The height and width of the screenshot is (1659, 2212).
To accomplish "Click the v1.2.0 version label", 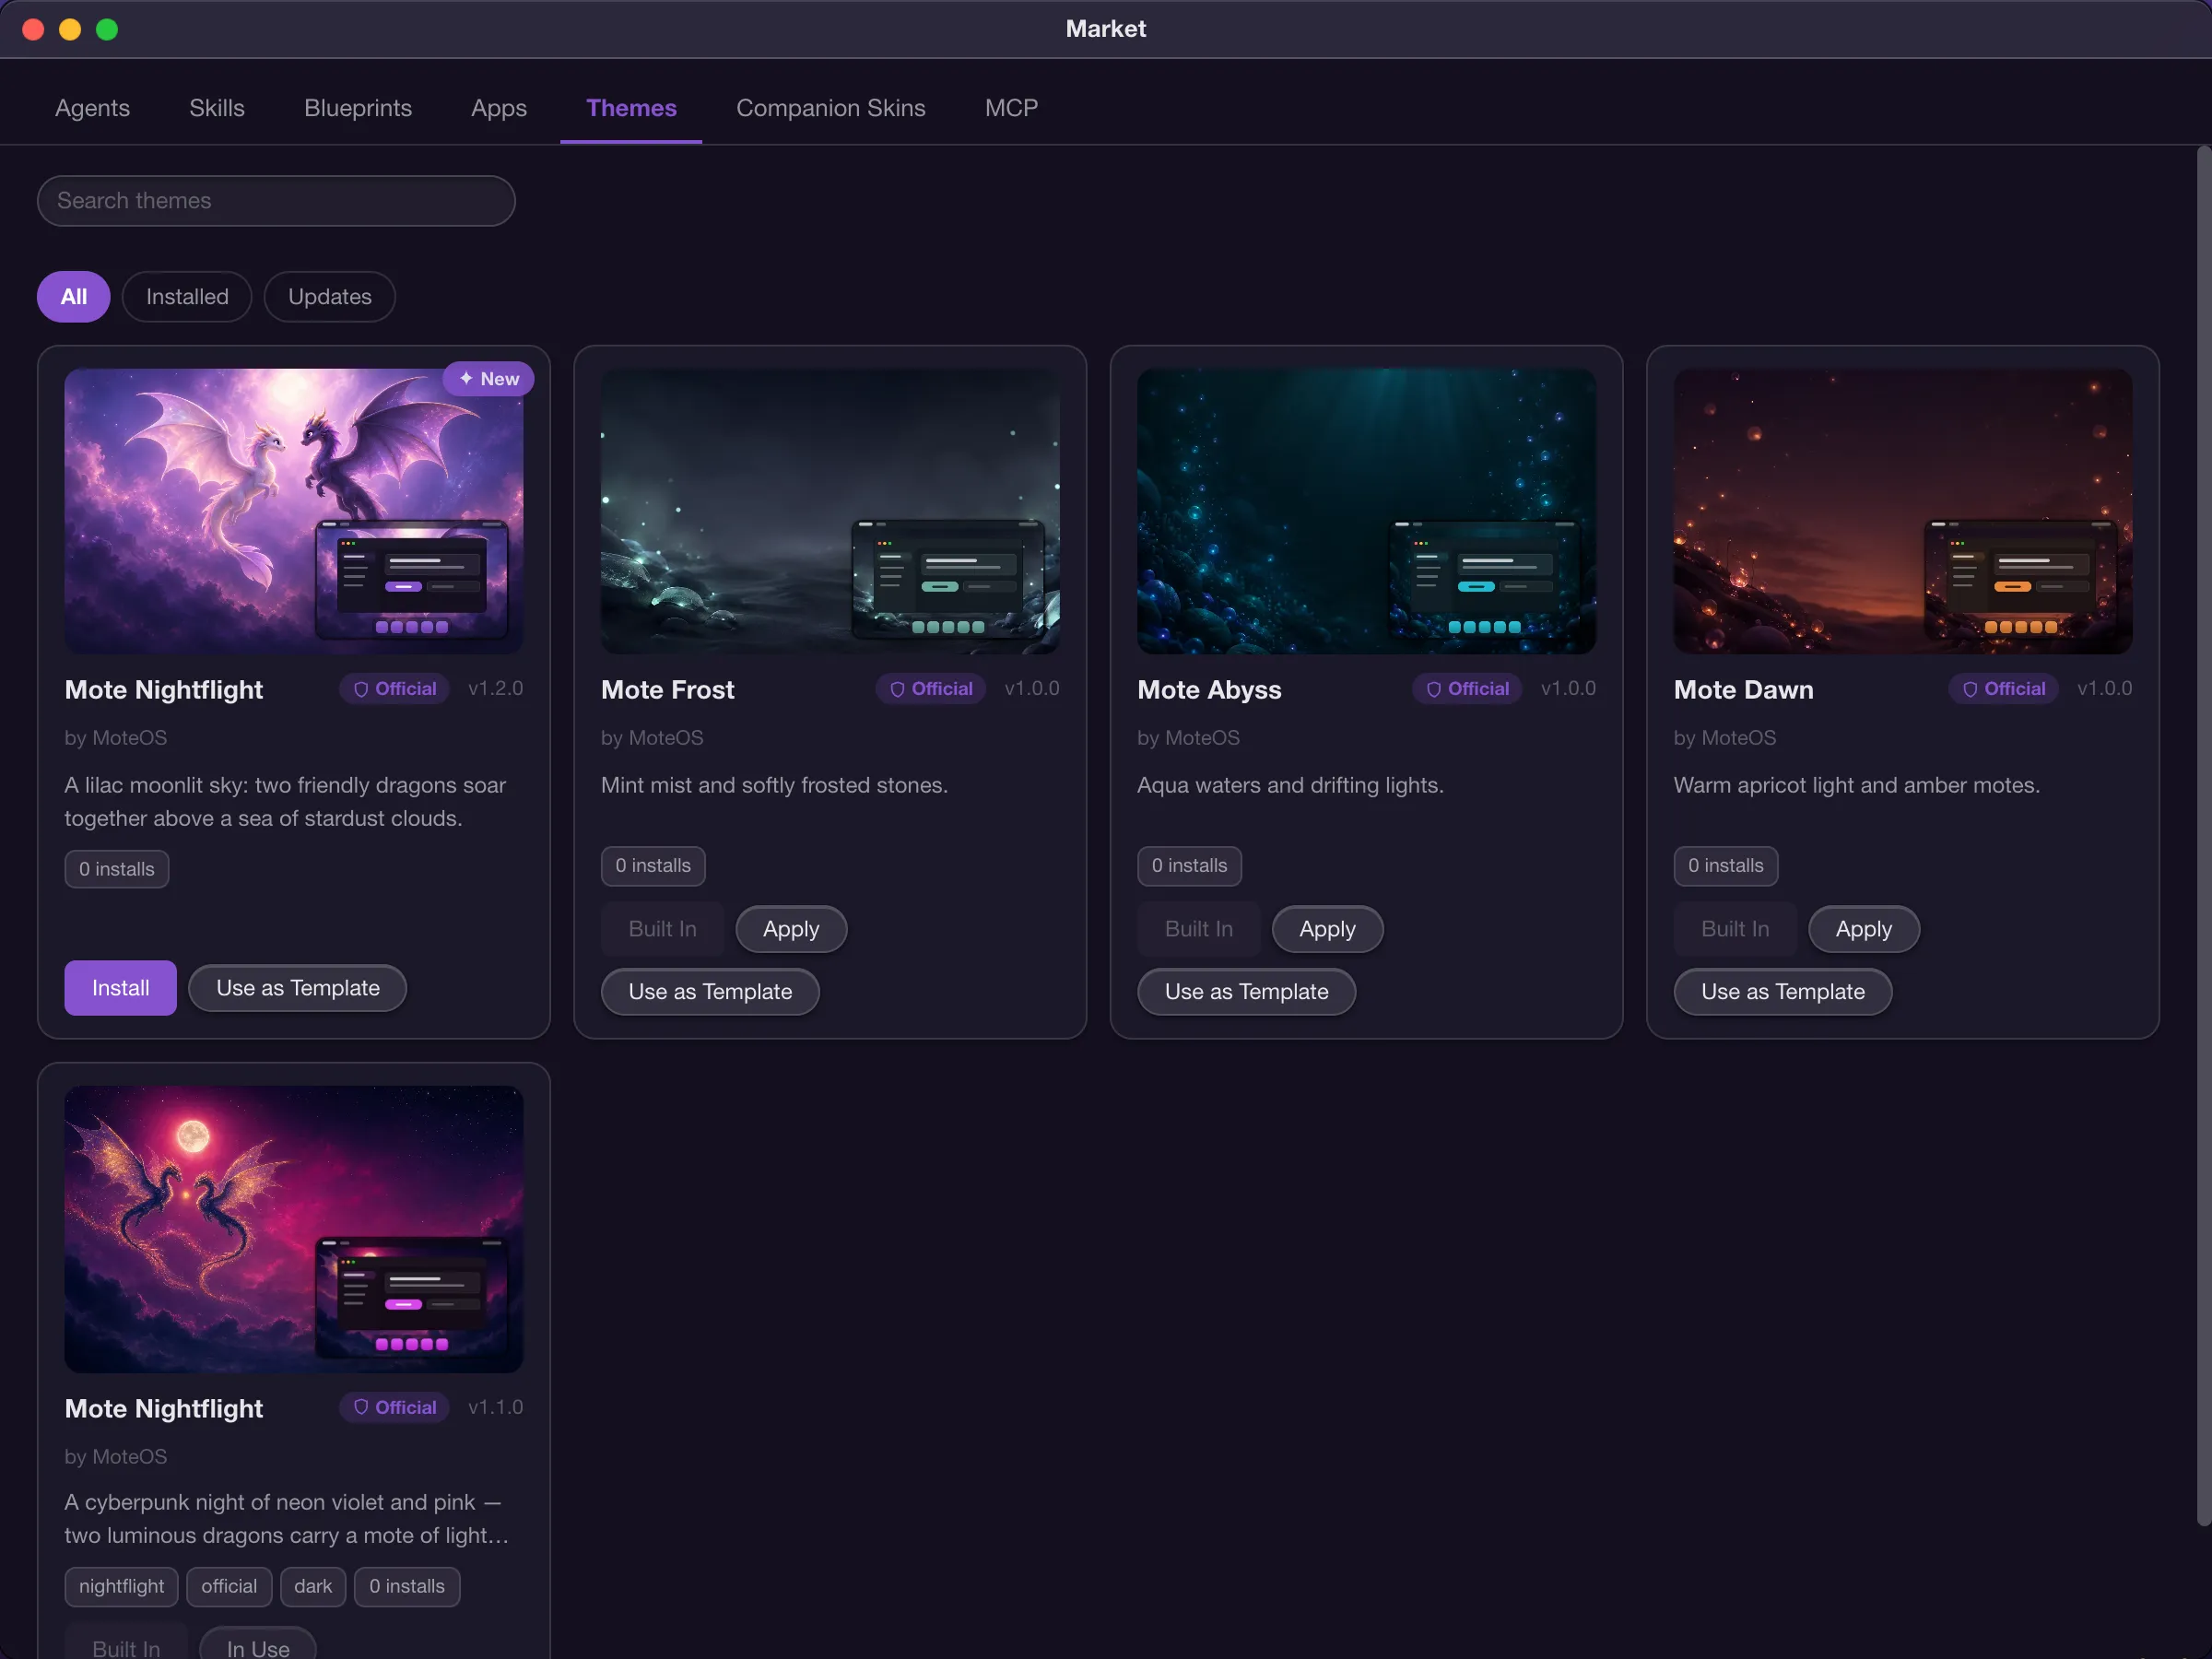I will [496, 688].
